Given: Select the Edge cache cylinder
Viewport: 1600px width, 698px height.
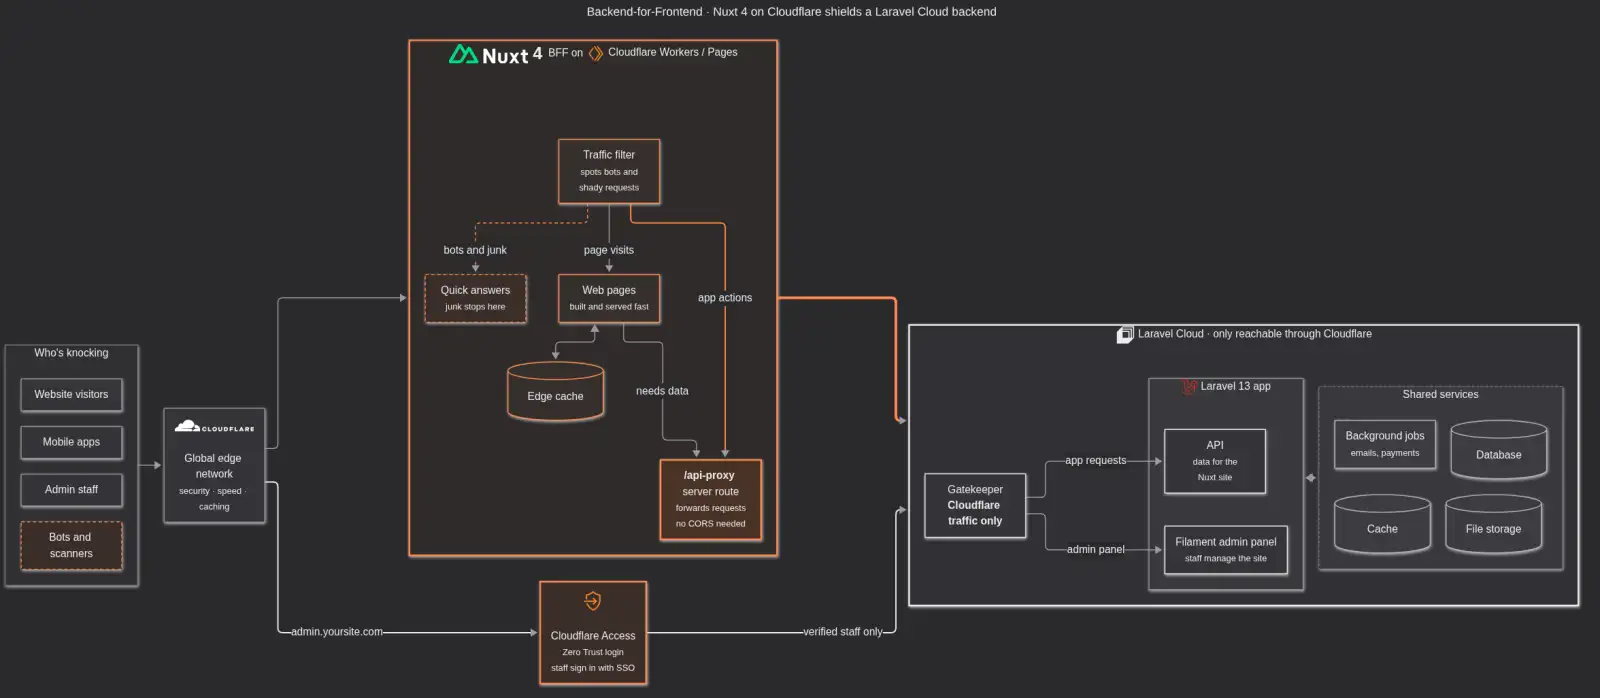Looking at the screenshot, I should tap(555, 392).
